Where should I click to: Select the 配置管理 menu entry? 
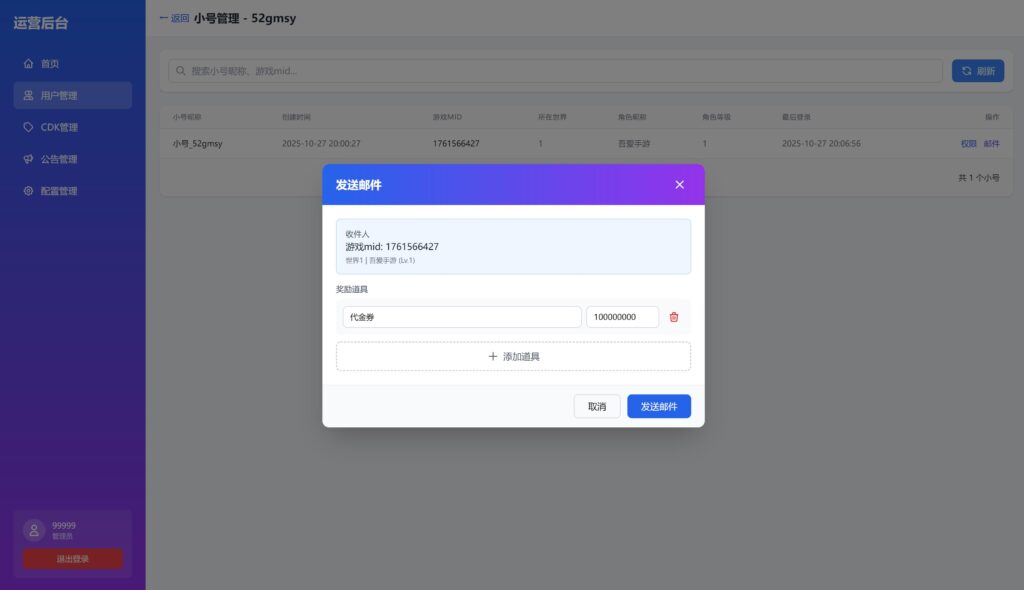point(60,191)
